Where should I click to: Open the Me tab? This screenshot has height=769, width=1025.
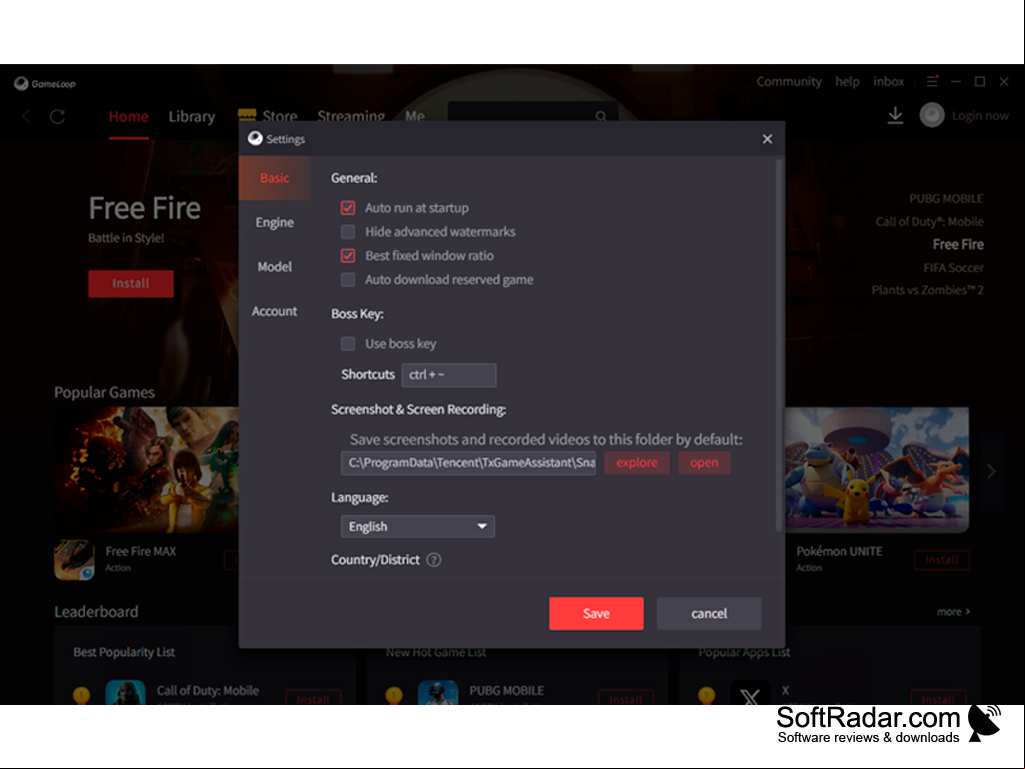point(414,115)
